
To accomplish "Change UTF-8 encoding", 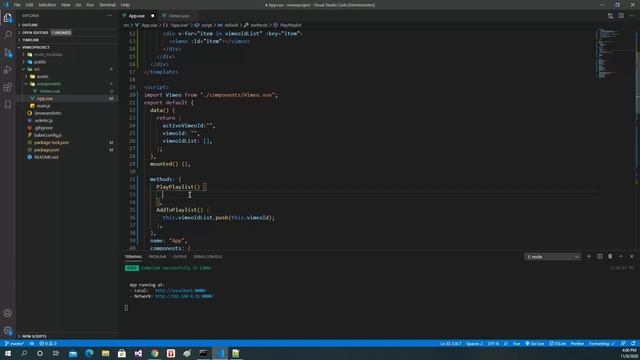I will [x=493, y=344].
